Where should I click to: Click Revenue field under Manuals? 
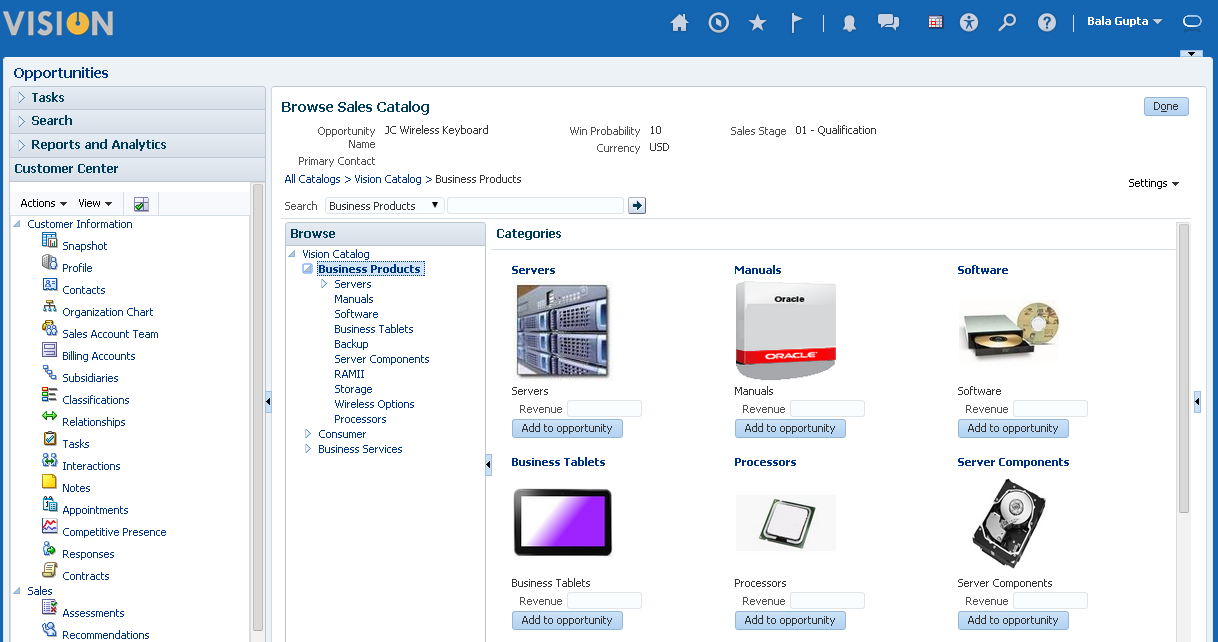827,409
